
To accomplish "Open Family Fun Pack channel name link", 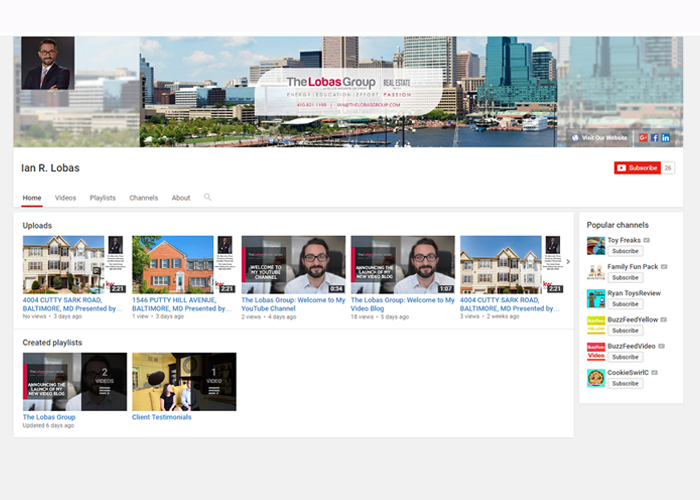I will point(633,267).
